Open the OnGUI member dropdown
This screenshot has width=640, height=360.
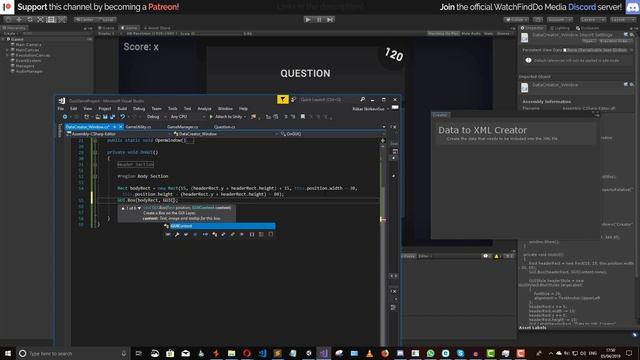(x=333, y=134)
